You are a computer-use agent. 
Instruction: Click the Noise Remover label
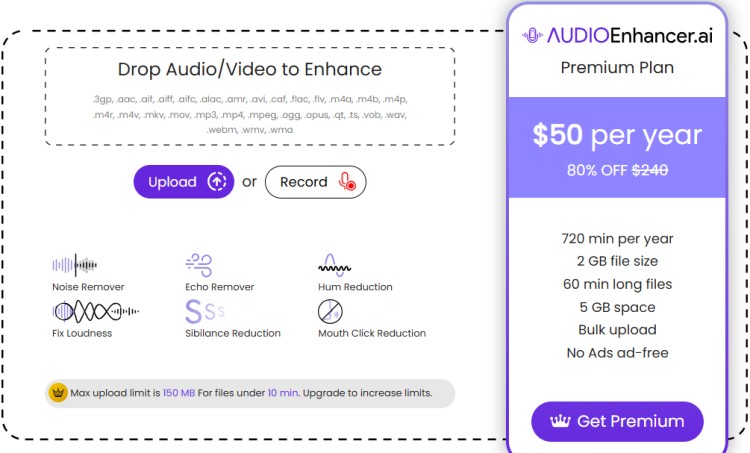(x=88, y=287)
